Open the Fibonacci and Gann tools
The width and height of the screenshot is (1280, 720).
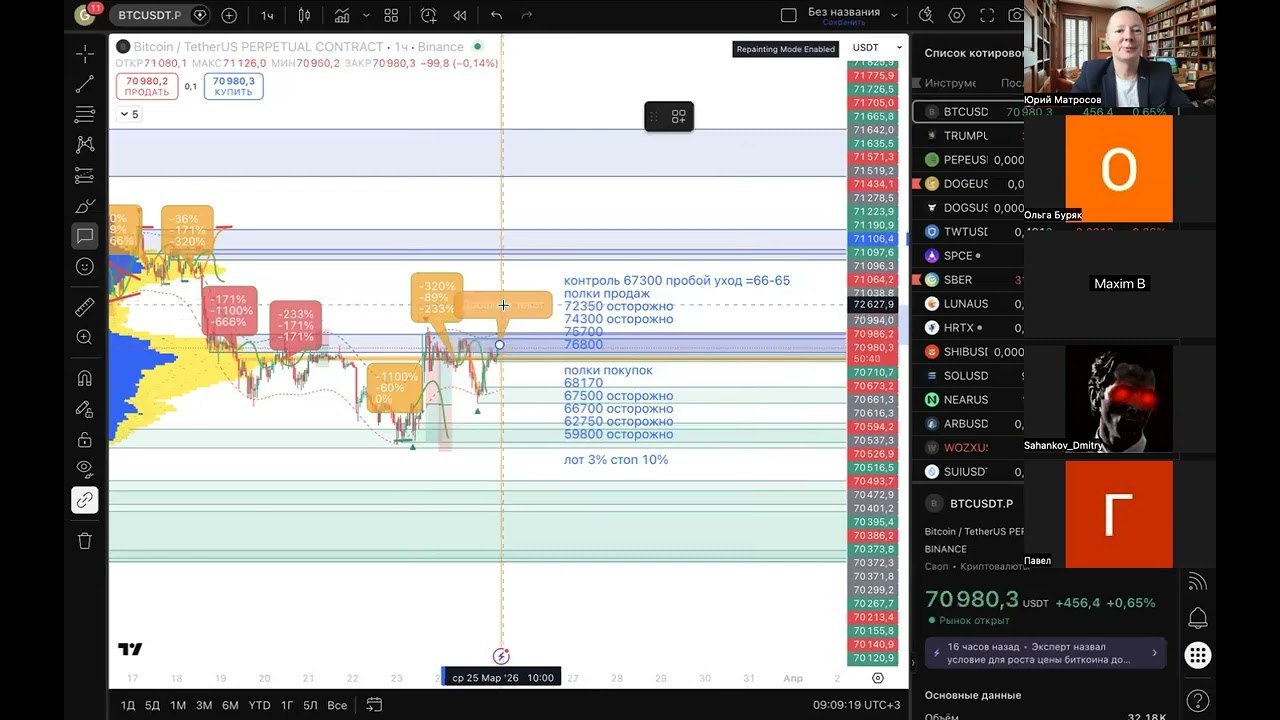(x=85, y=115)
